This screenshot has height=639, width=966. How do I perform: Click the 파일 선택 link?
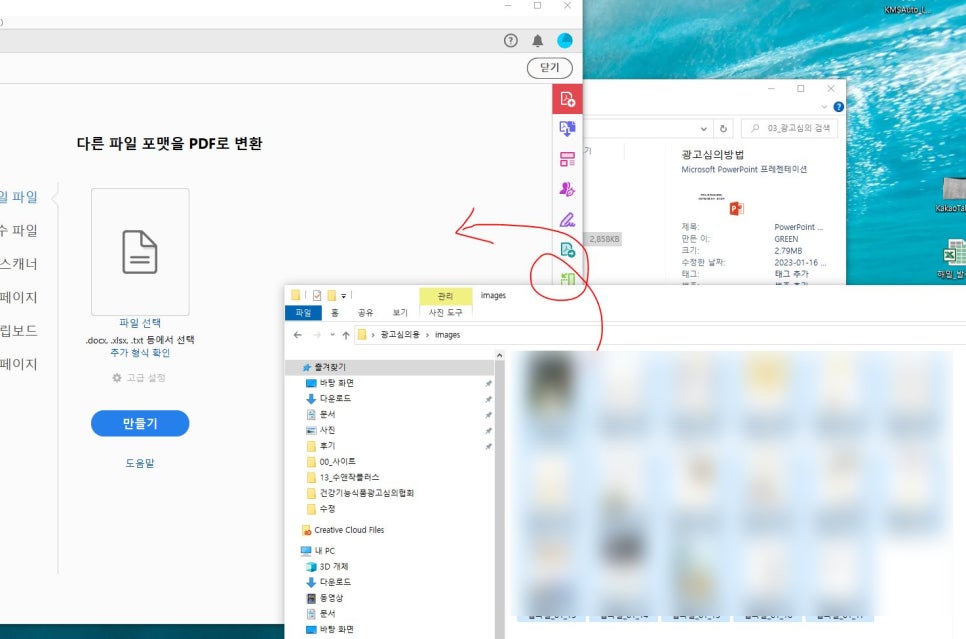140,323
